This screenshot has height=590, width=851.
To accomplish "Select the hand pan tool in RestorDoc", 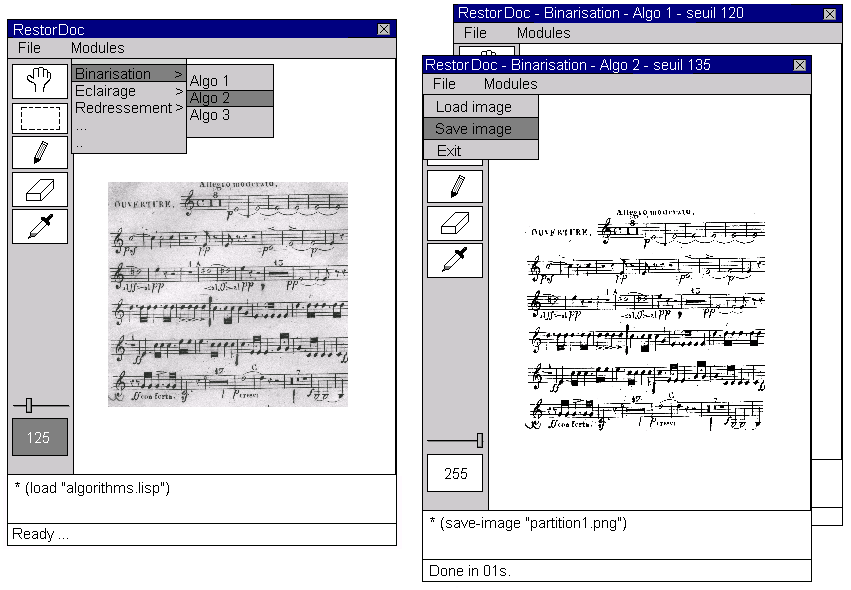I will (x=40, y=81).
